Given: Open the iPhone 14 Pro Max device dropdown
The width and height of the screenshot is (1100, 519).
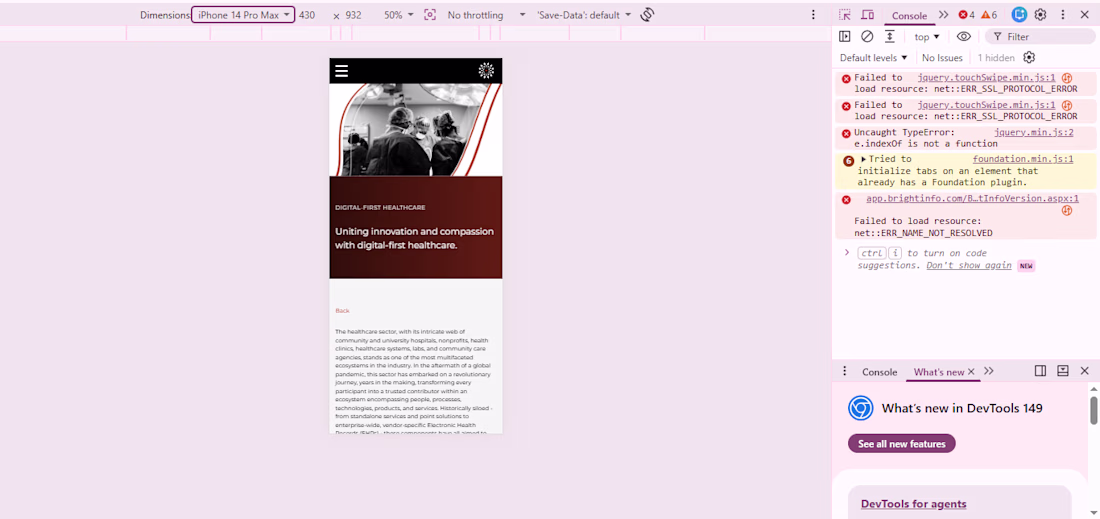Looking at the screenshot, I should tap(243, 15).
